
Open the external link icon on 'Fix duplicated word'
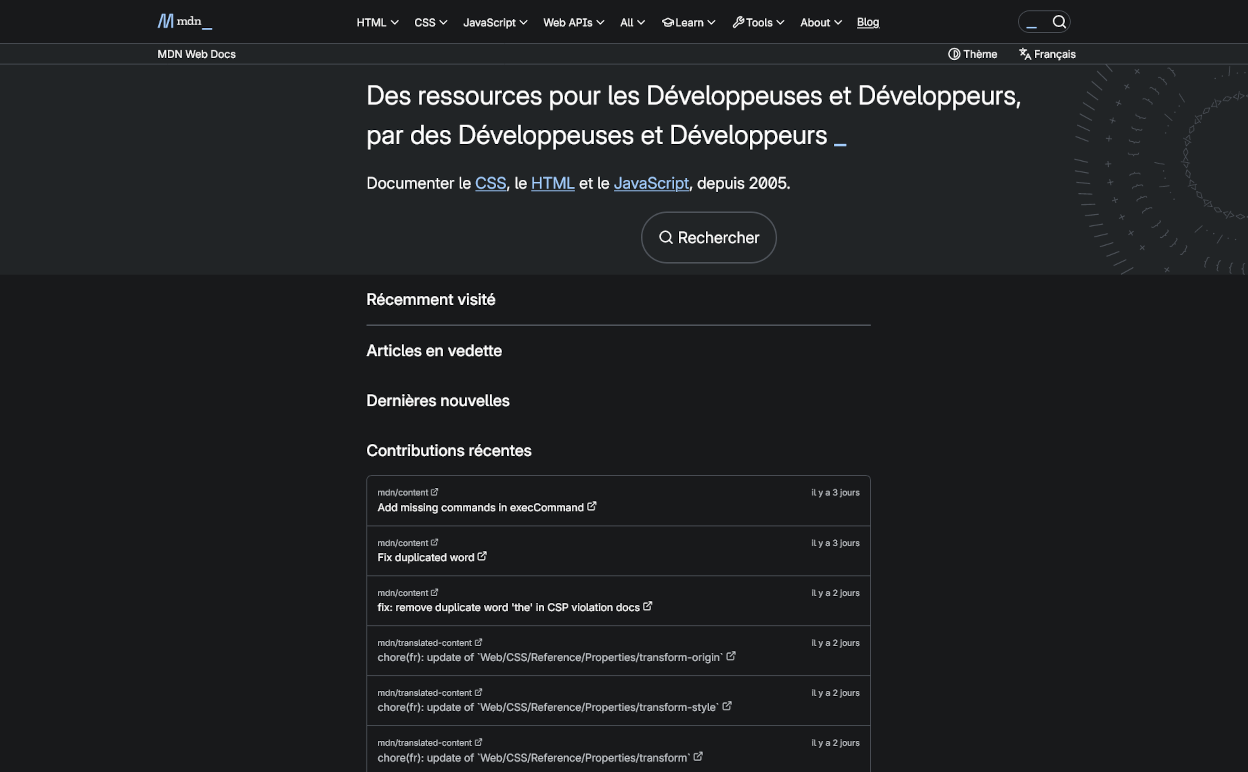tap(482, 556)
